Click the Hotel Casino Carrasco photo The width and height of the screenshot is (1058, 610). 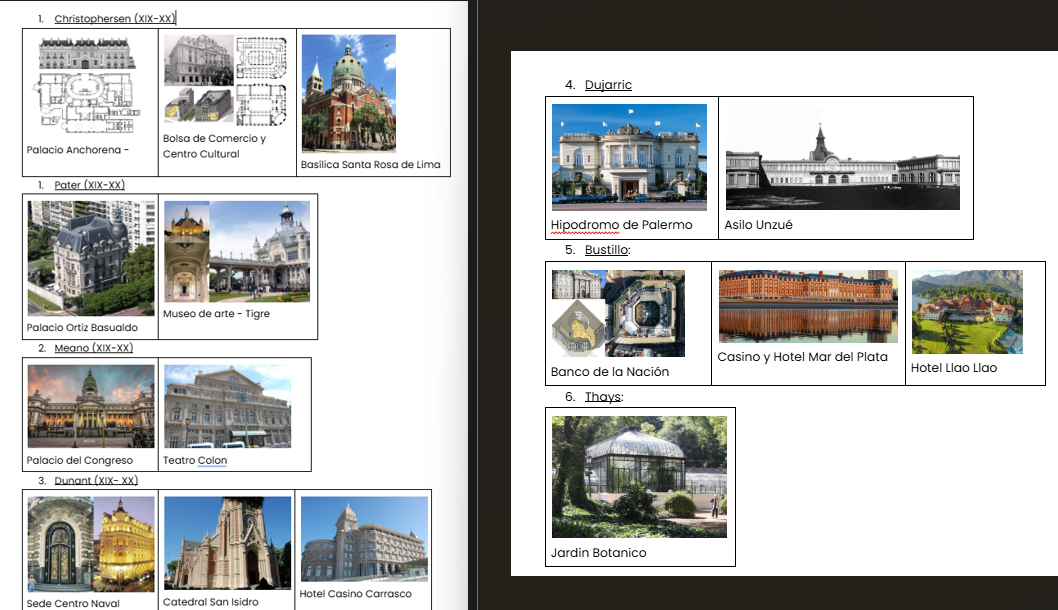[364, 539]
